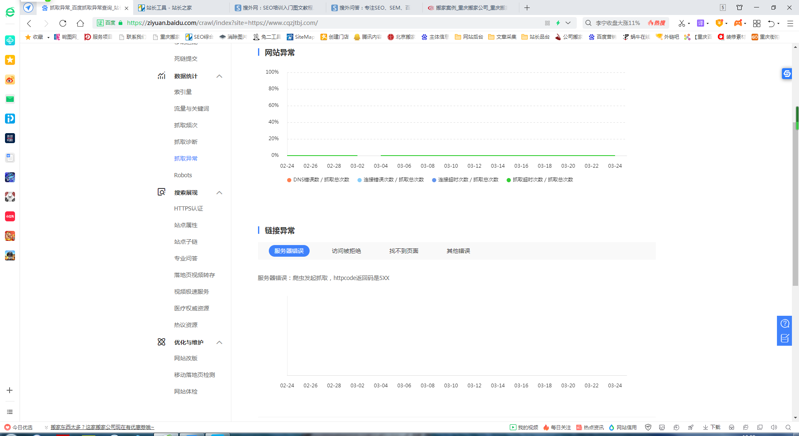Toggle the 连接超时次数 legend series

click(x=465, y=180)
